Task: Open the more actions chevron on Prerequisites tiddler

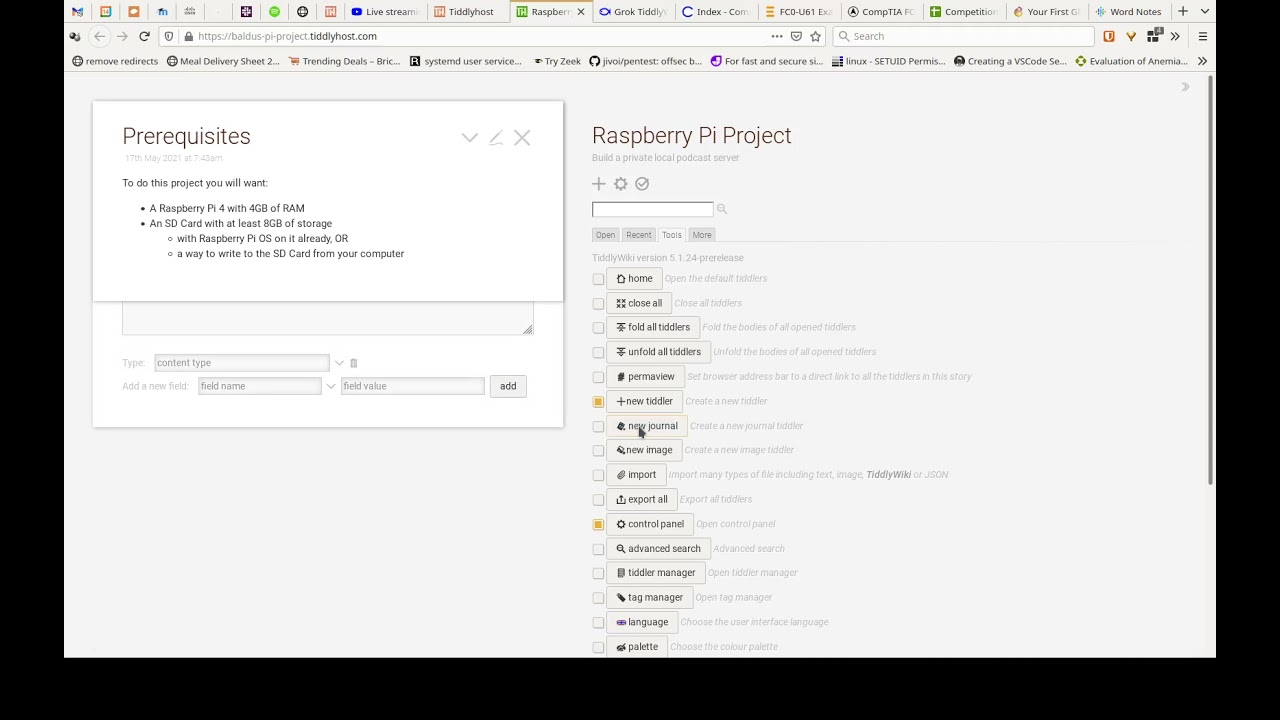Action: 469,138
